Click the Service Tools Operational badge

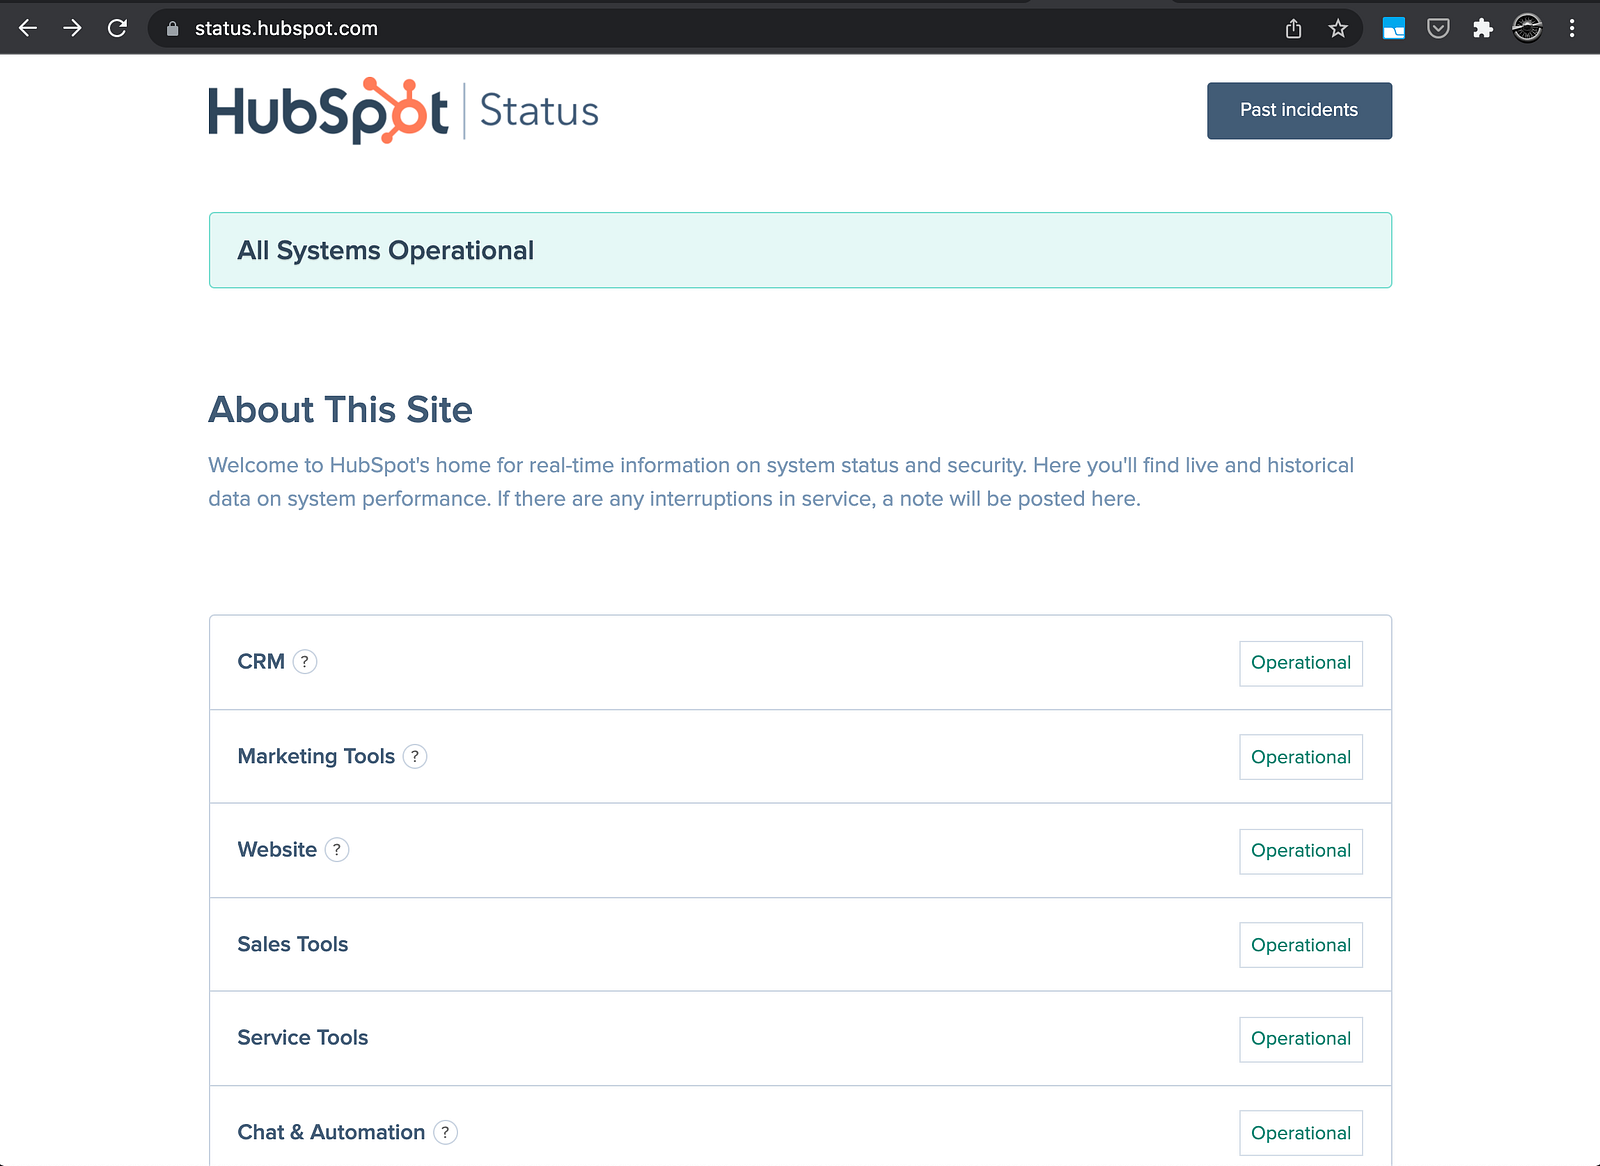pos(1301,1039)
